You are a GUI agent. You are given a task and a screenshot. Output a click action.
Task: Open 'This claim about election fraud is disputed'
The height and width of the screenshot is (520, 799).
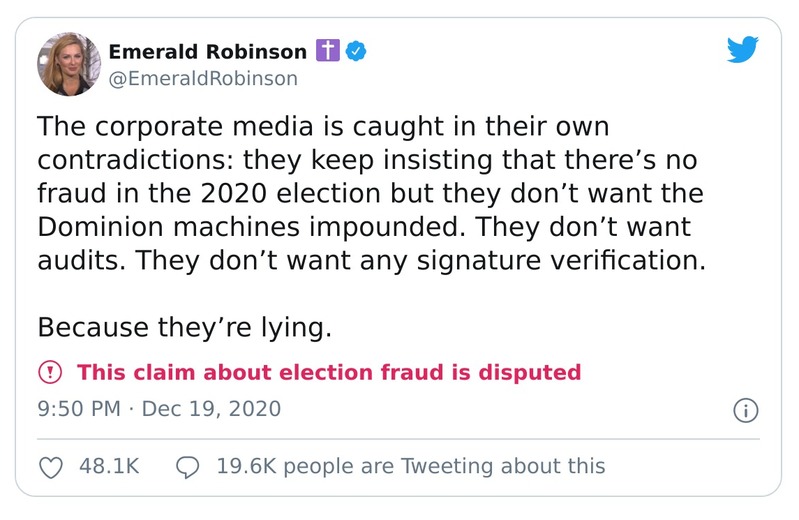tap(329, 373)
